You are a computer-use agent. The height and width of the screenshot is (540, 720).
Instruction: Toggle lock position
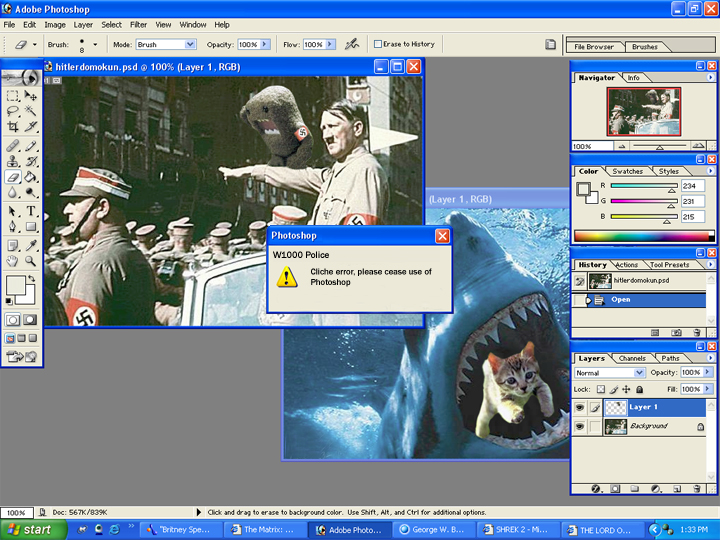[x=626, y=389]
